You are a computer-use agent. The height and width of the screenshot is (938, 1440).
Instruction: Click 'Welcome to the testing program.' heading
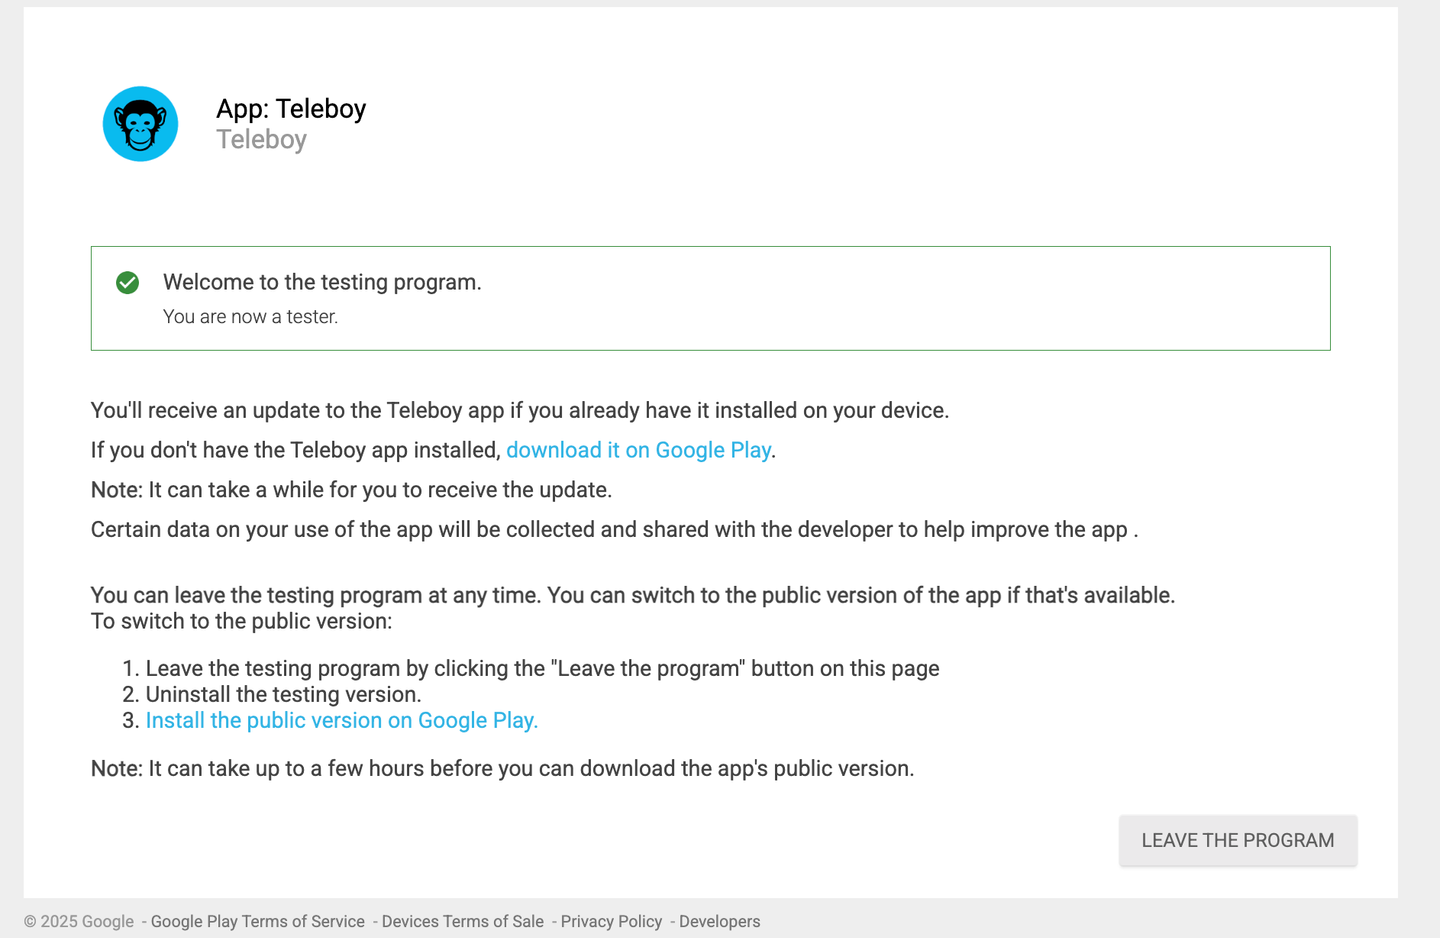322,282
